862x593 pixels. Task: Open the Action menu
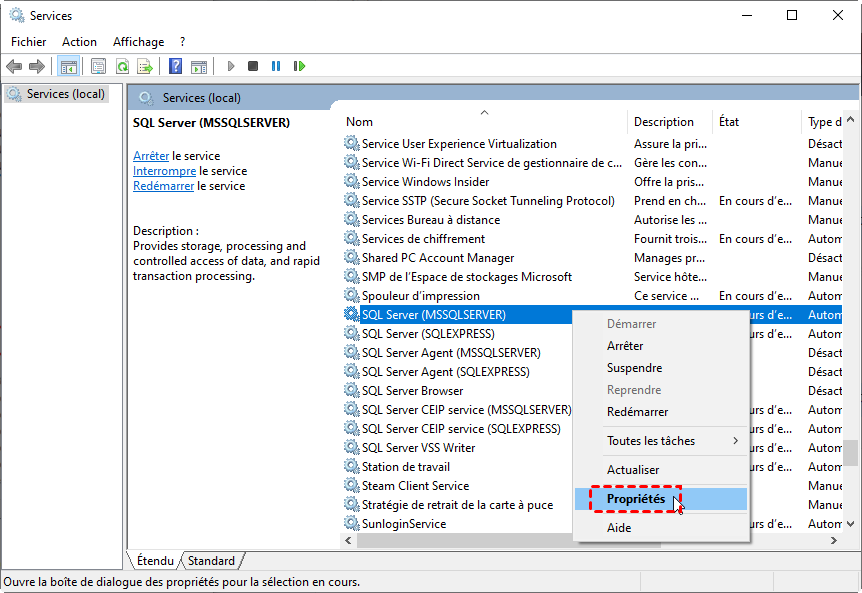(79, 42)
